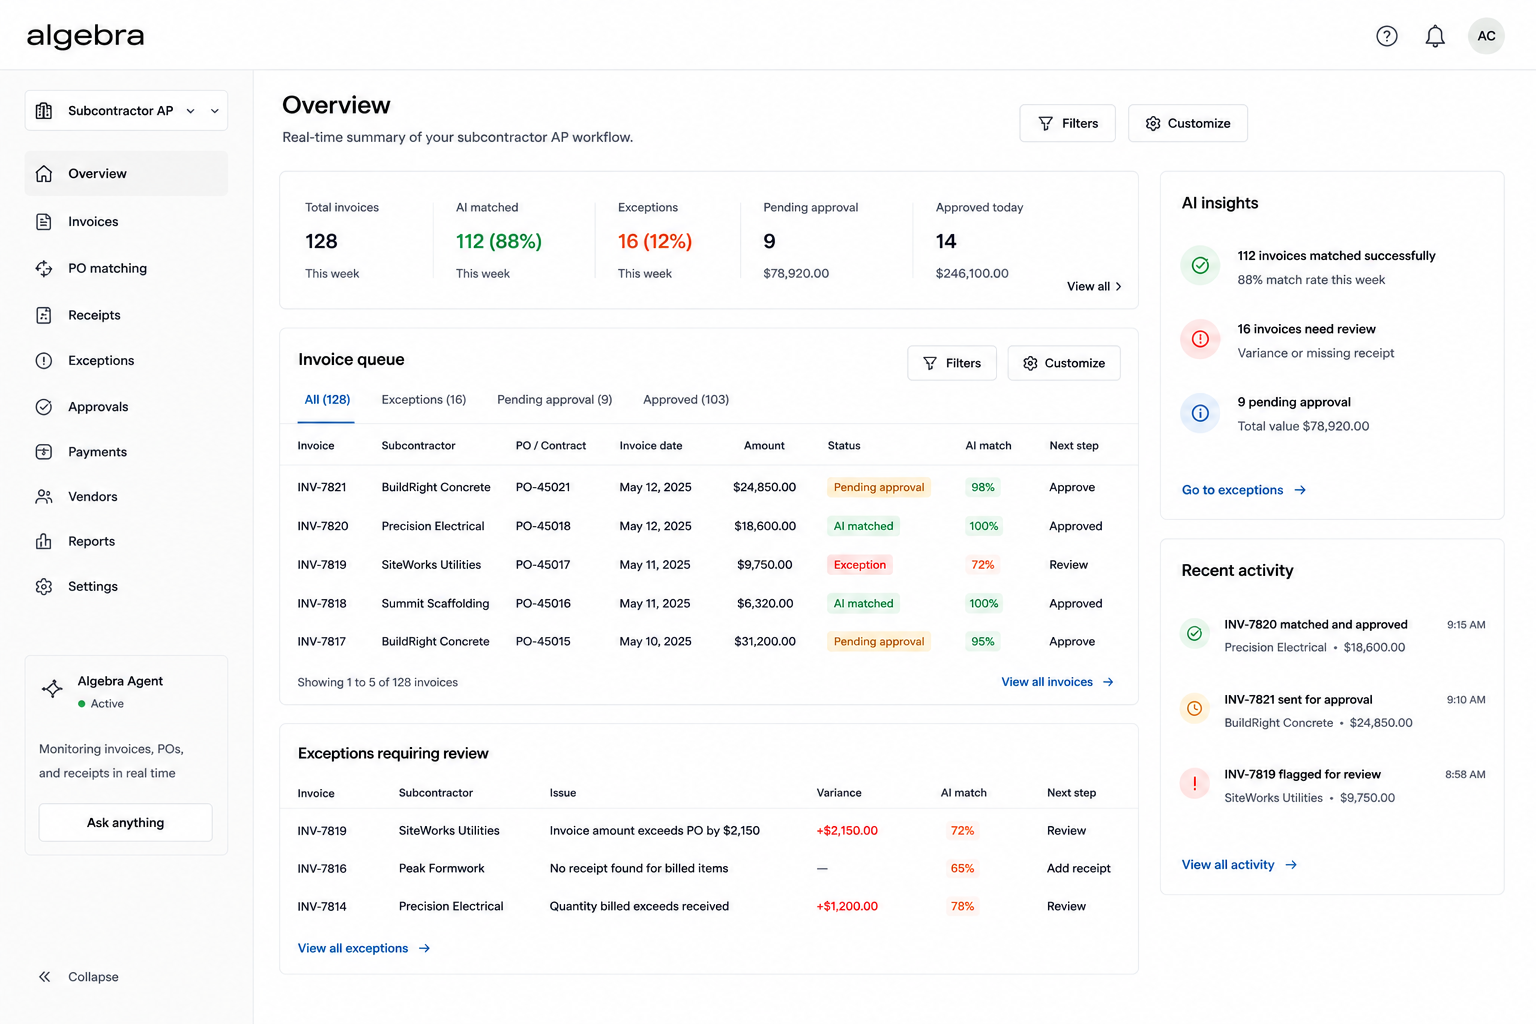1536x1024 pixels.
Task: Follow the View all exceptions link
Action: 364,948
